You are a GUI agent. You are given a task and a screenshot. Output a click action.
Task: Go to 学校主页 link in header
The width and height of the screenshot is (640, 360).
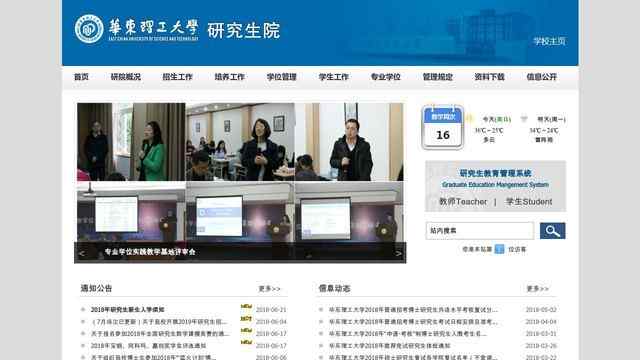549,41
